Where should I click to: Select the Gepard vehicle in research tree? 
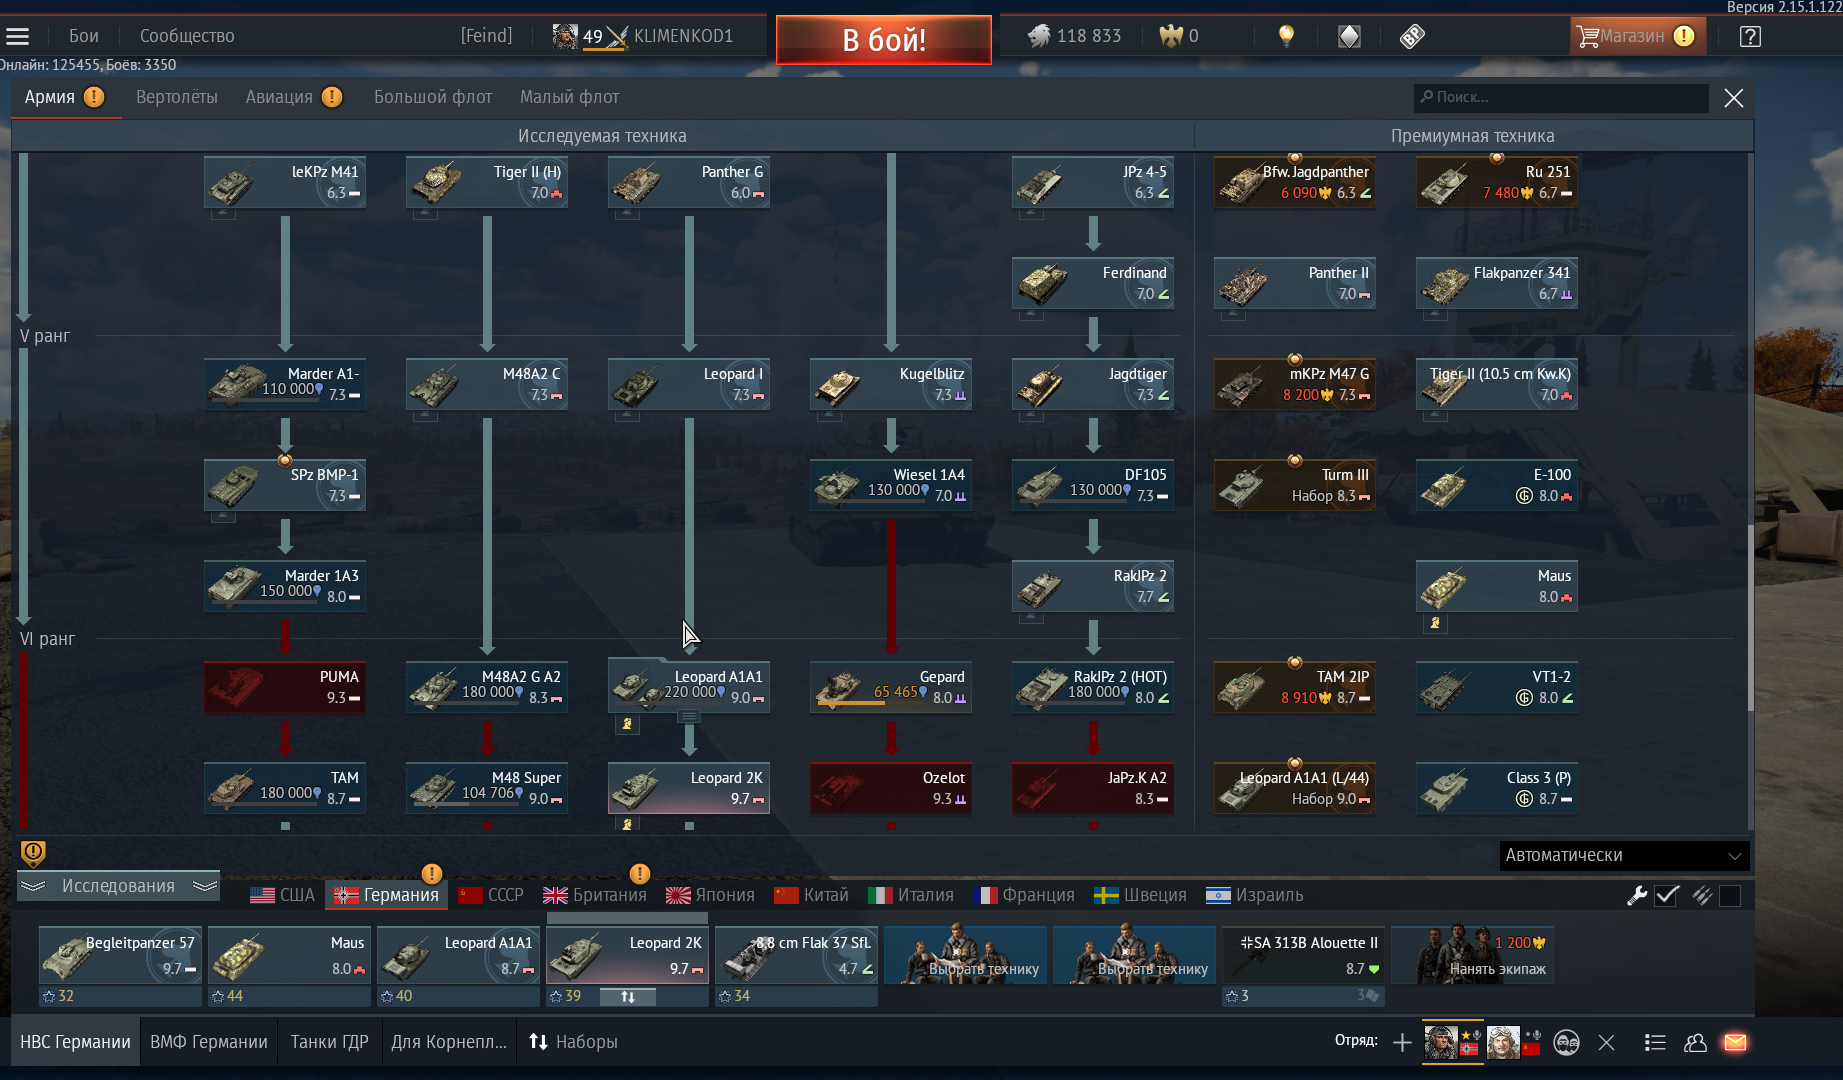point(891,688)
